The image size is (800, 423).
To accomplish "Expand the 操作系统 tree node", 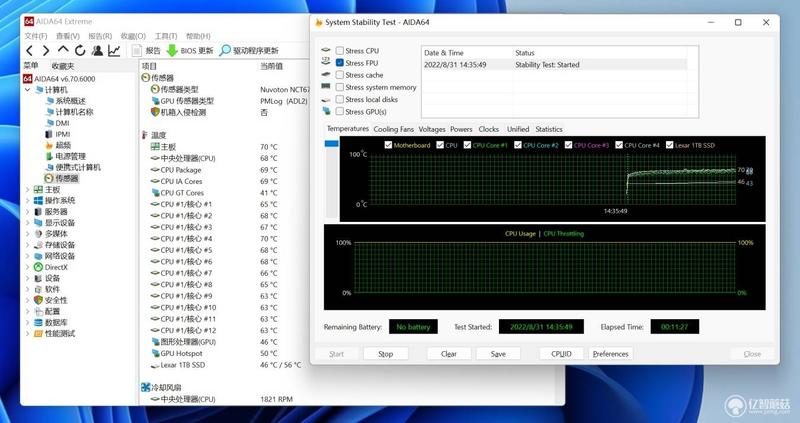I will click(28, 201).
